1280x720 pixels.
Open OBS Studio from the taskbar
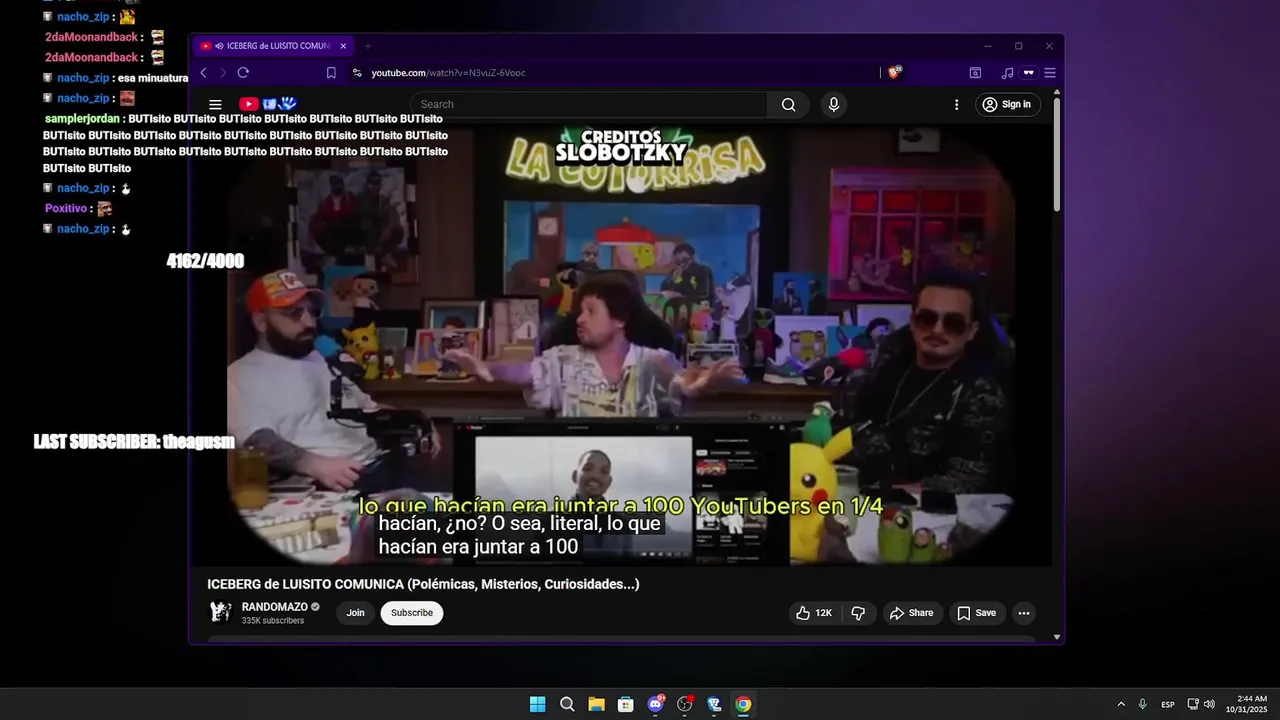click(x=684, y=704)
